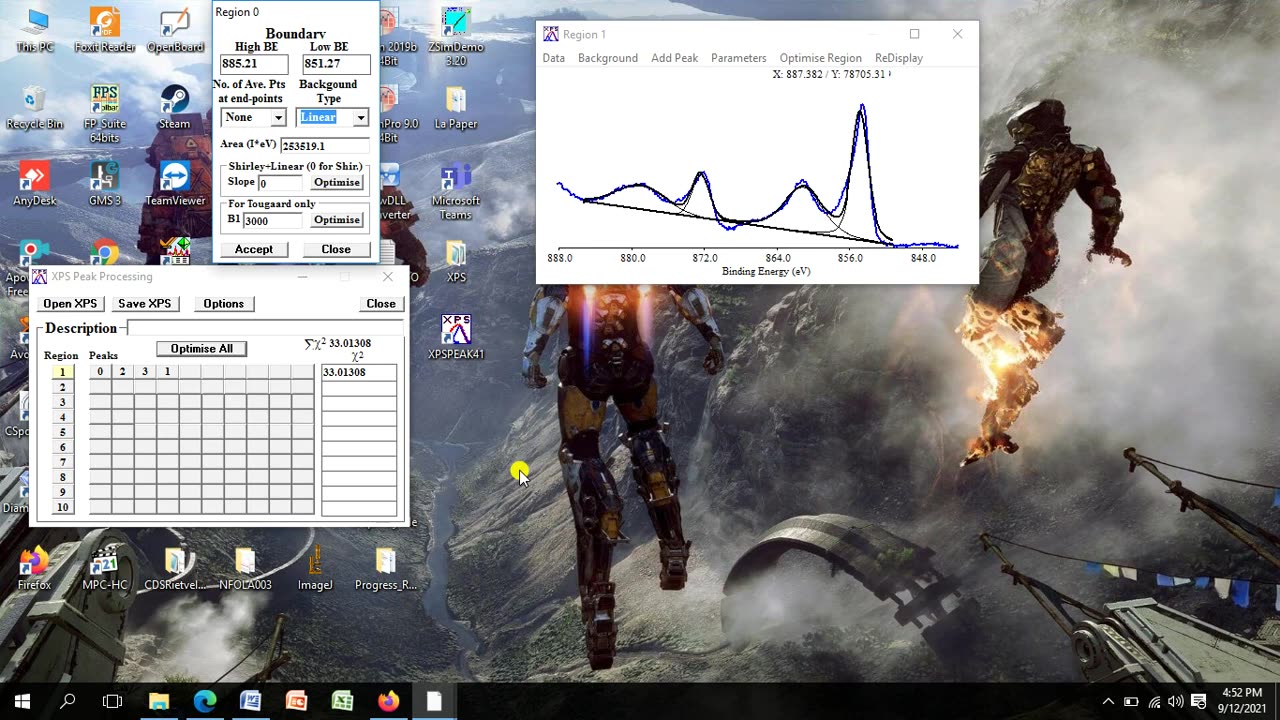Open Options in XPS Peak Processing
This screenshot has height=720, width=1280.
pos(224,303)
